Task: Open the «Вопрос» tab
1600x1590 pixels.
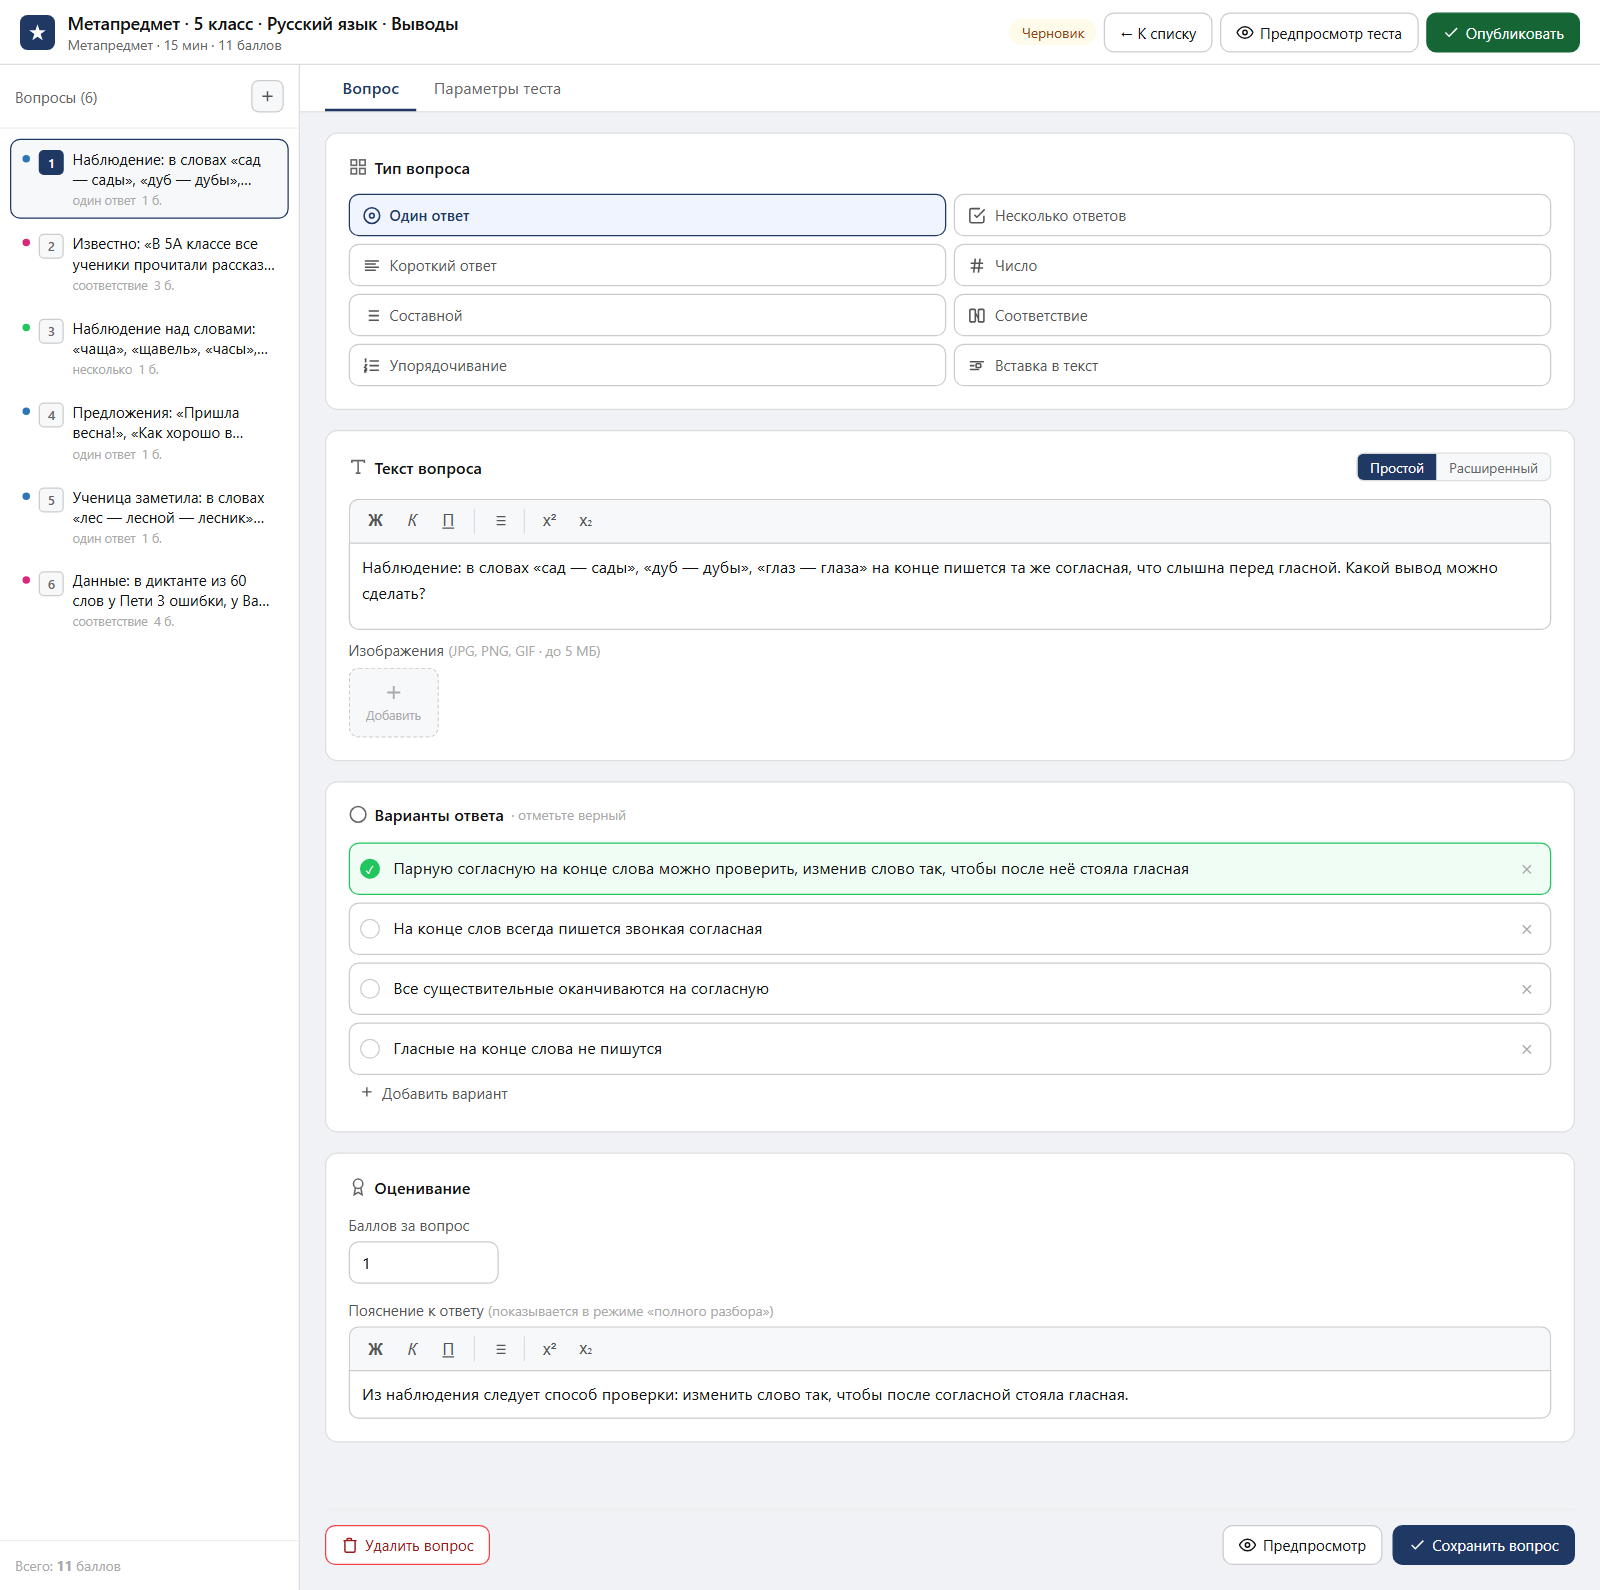Action: coord(371,89)
